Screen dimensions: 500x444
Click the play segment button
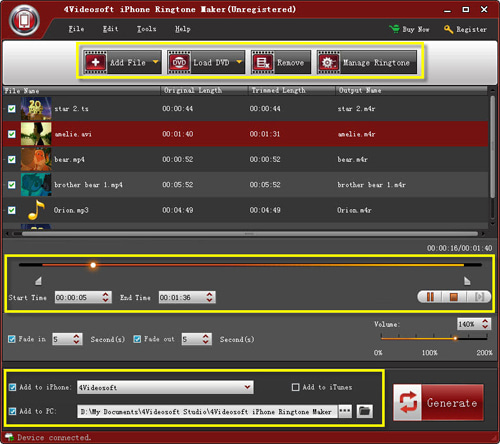pos(479,297)
